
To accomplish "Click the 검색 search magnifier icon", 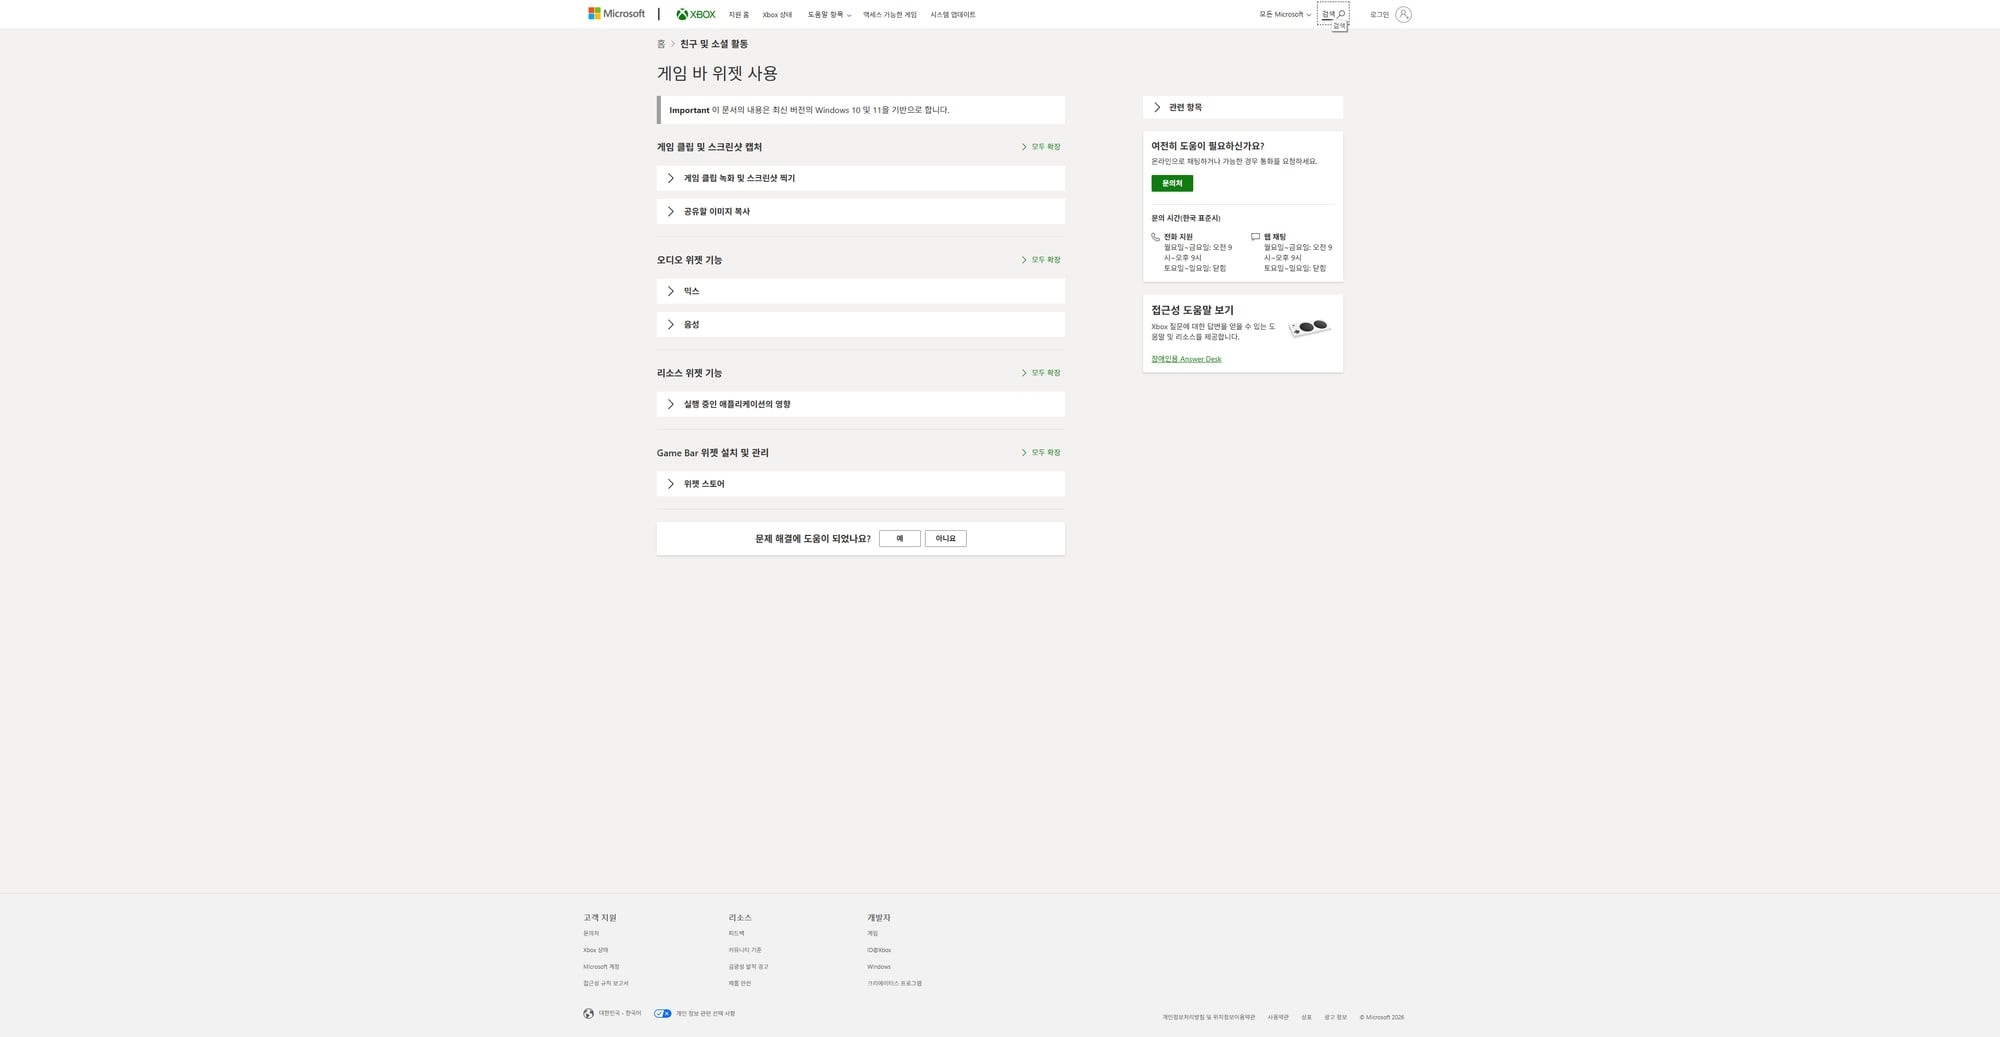I will pyautogui.click(x=1341, y=14).
